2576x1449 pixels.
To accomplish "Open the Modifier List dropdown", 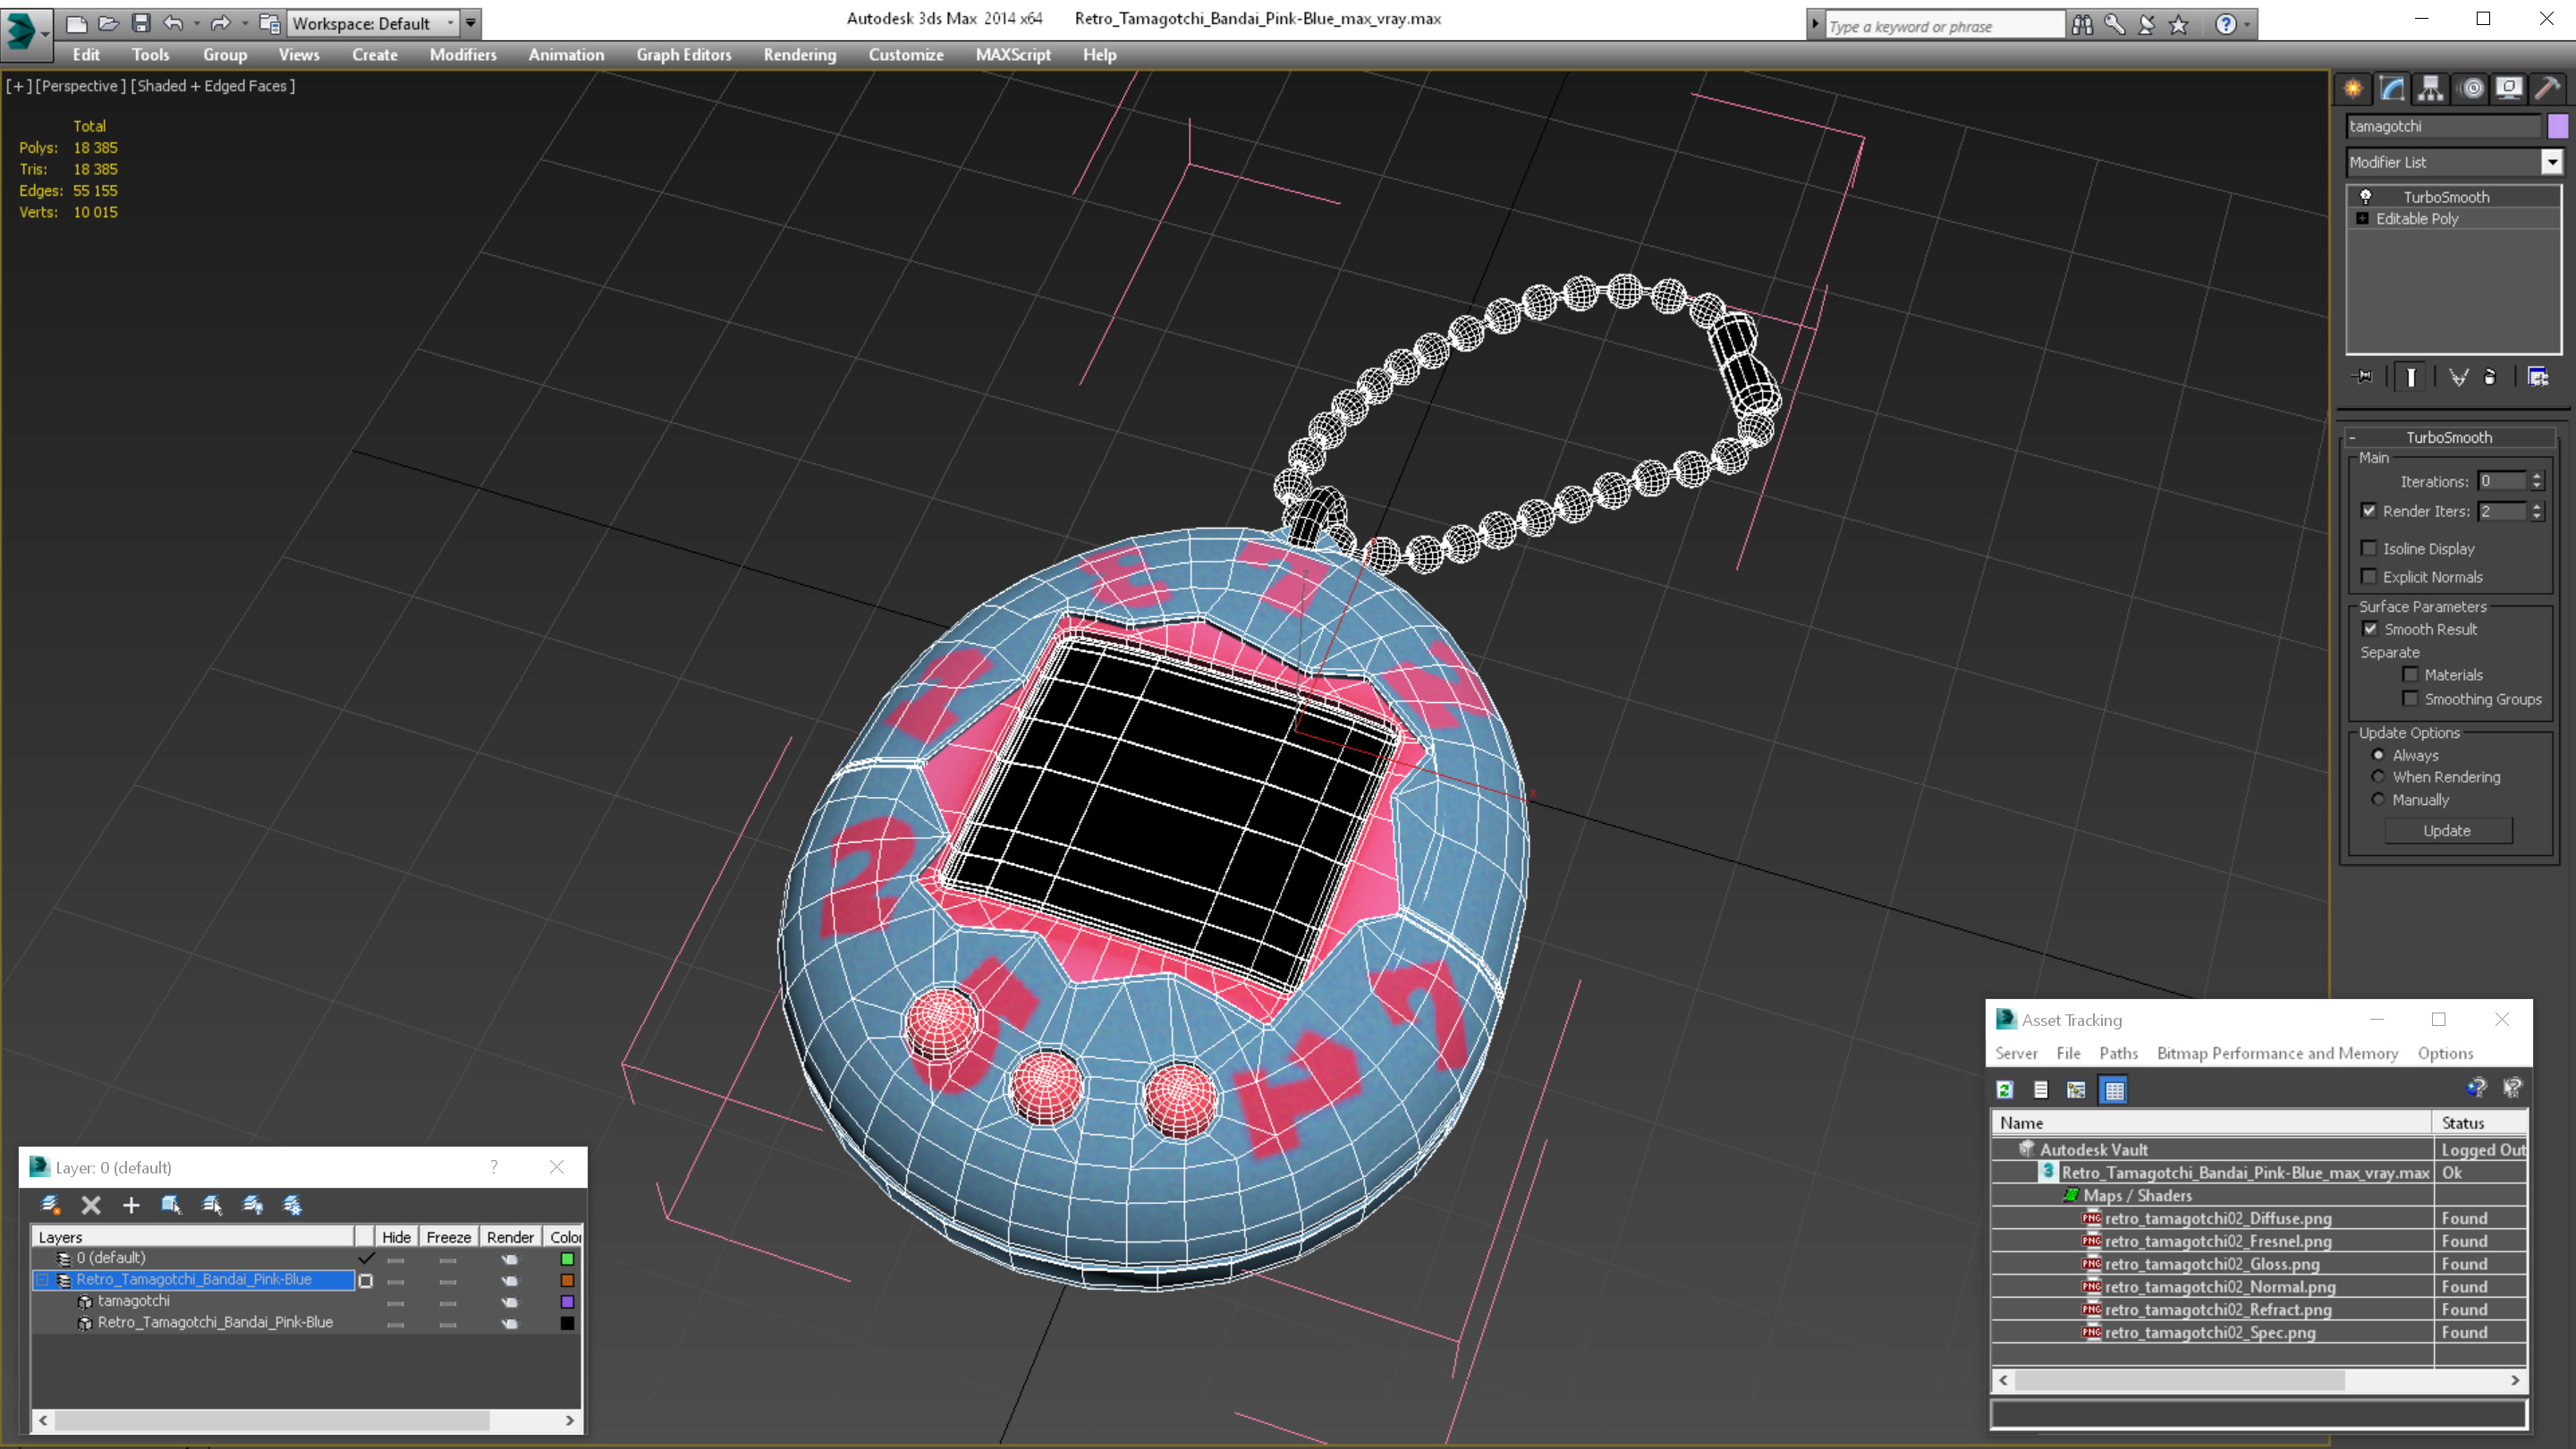I will click(2551, 162).
